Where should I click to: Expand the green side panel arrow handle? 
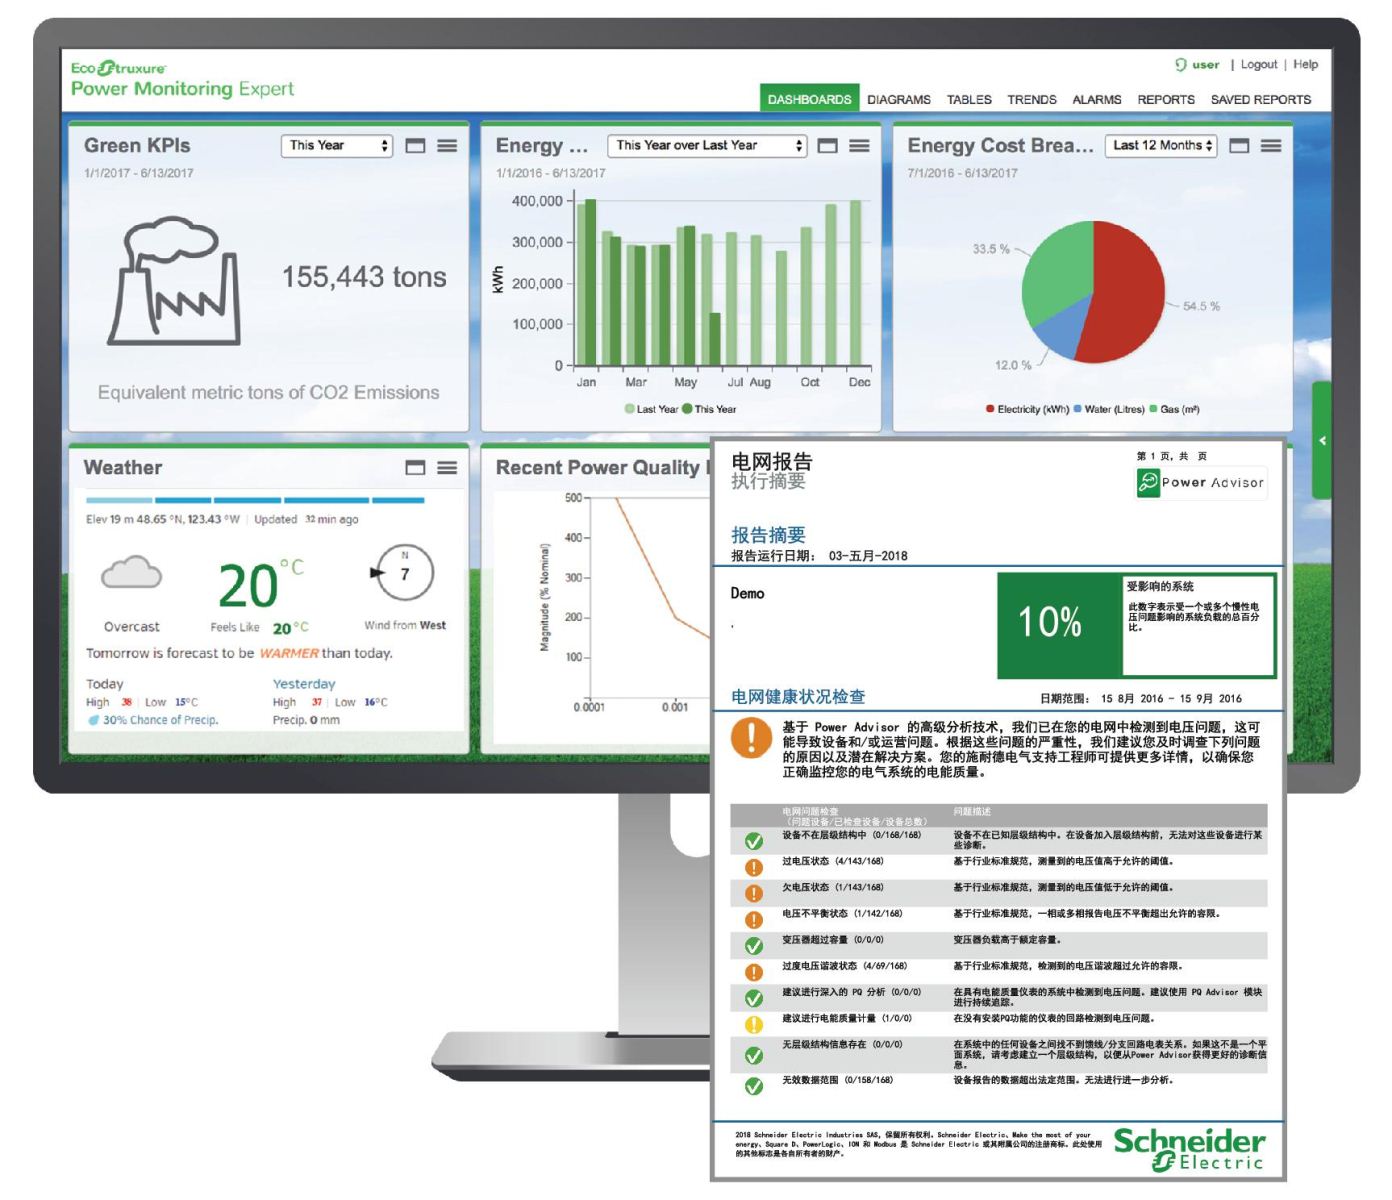(1322, 440)
